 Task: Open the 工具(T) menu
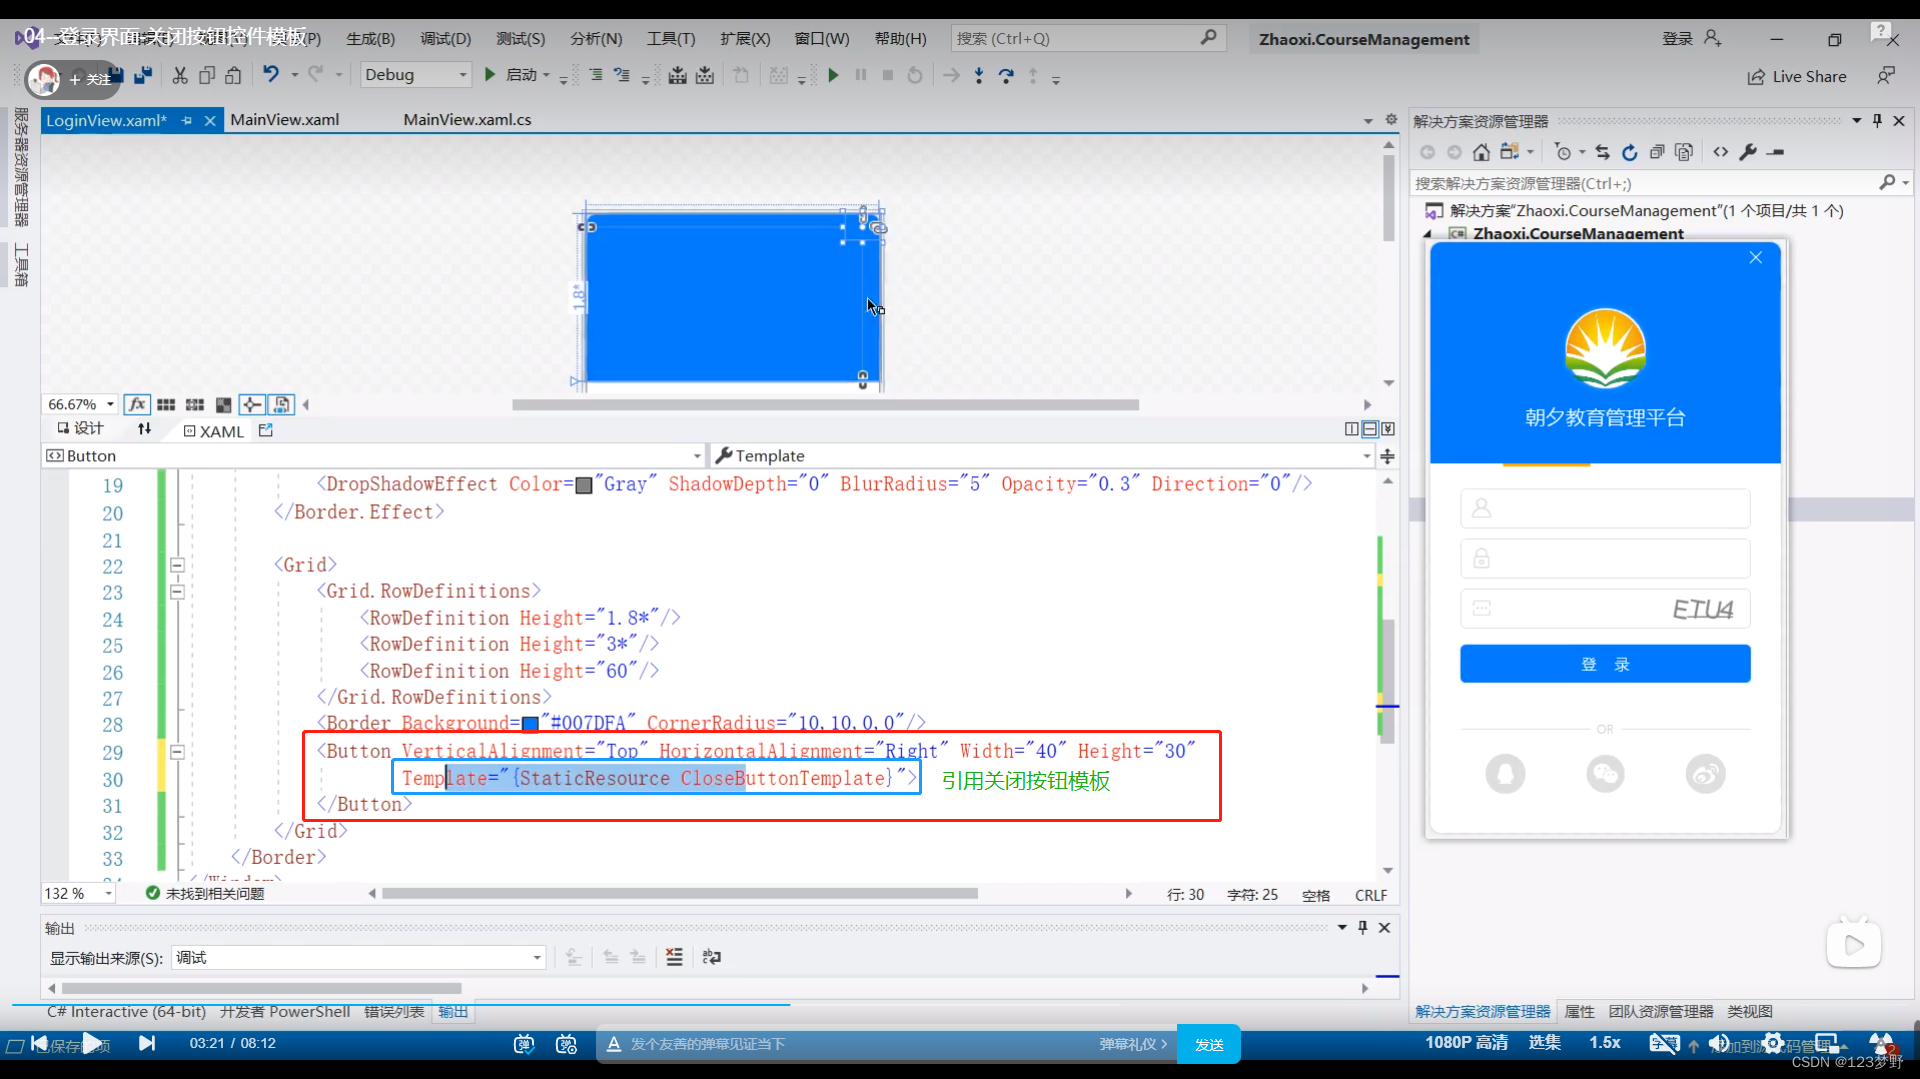[670, 39]
